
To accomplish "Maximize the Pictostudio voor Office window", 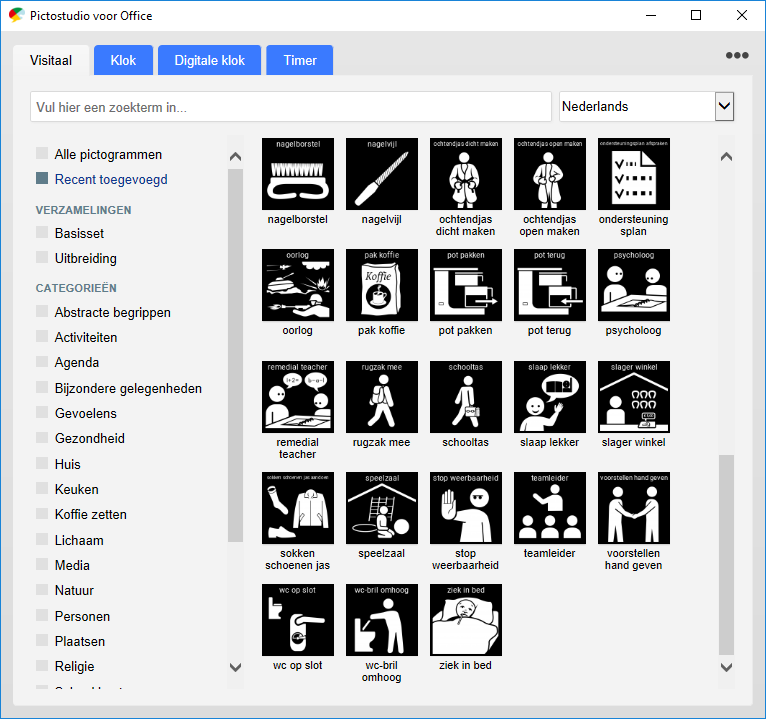I will (696, 15).
